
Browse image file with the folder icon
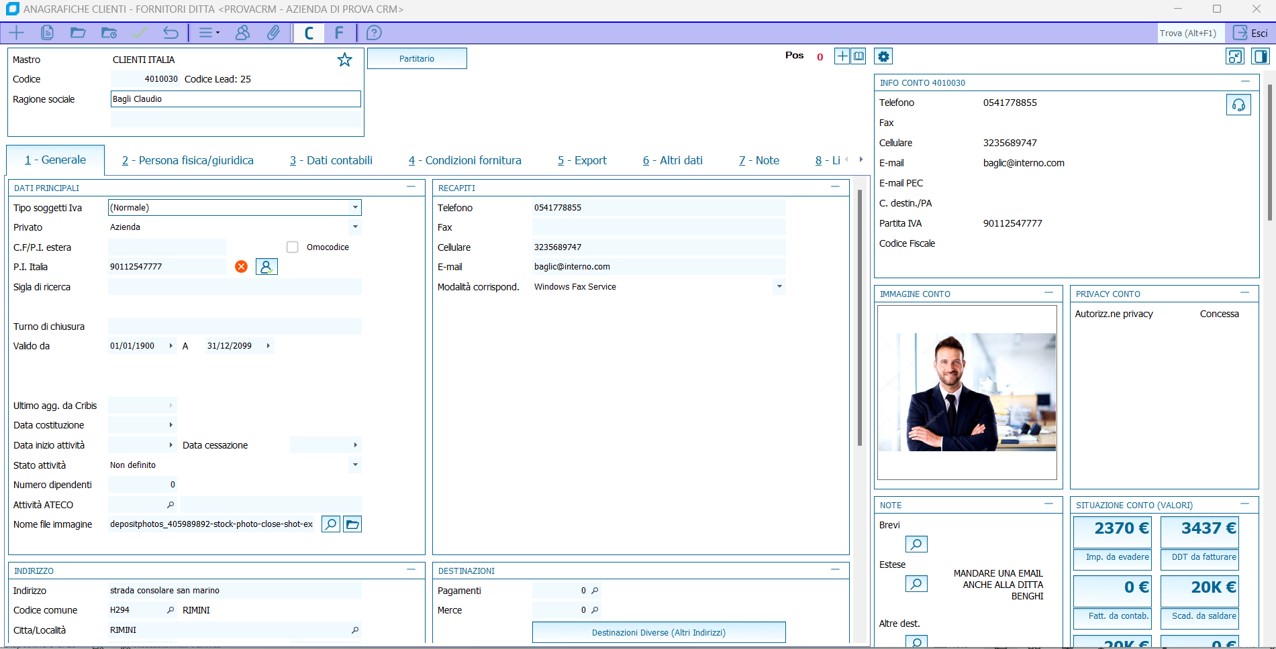click(x=352, y=524)
